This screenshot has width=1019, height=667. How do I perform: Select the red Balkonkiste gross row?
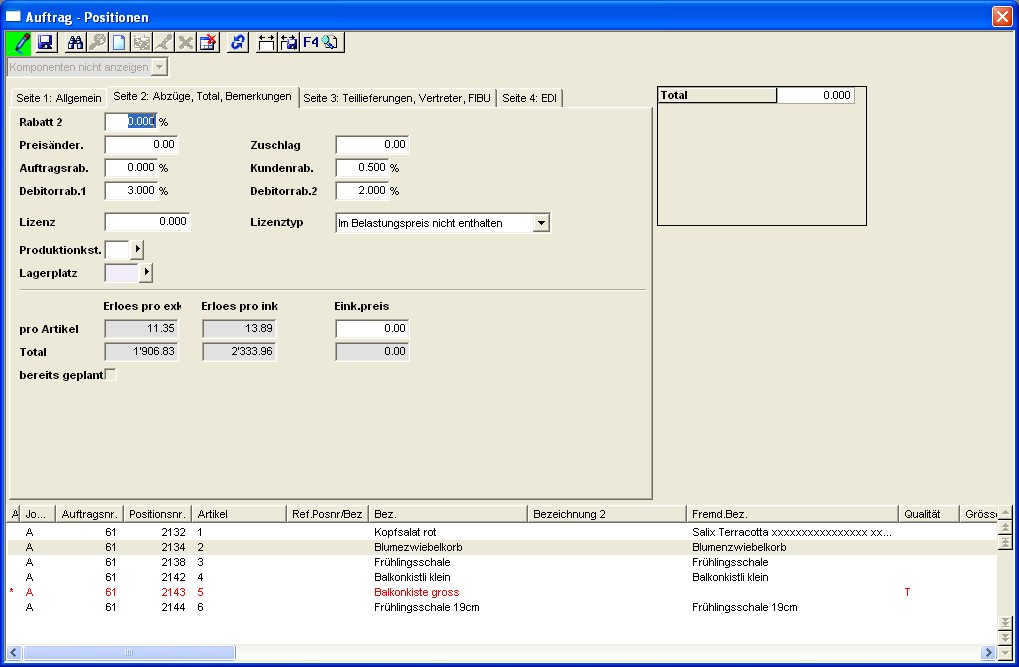(502, 592)
